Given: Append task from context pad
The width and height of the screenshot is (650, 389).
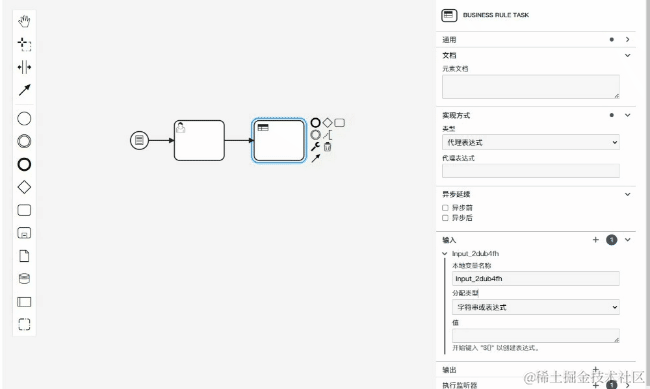Looking at the screenshot, I should tap(340, 123).
